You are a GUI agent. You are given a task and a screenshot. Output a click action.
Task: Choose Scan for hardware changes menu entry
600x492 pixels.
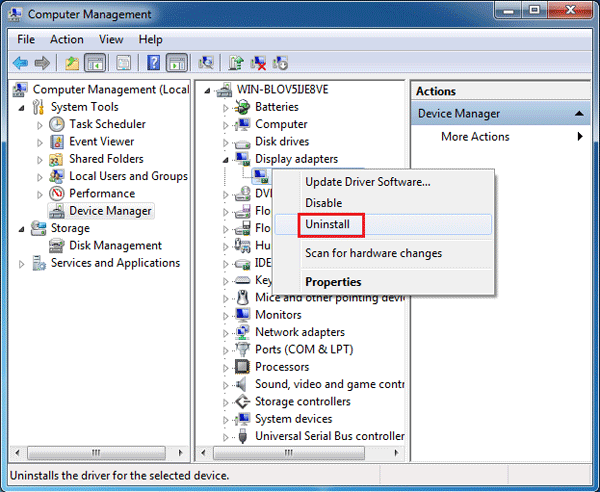point(383,253)
